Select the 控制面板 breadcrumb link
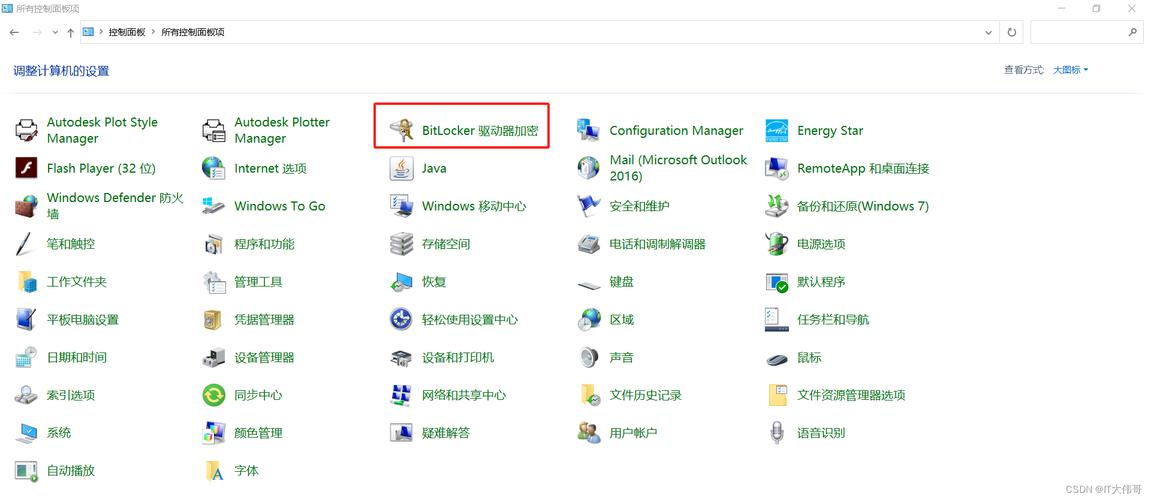 (x=127, y=32)
